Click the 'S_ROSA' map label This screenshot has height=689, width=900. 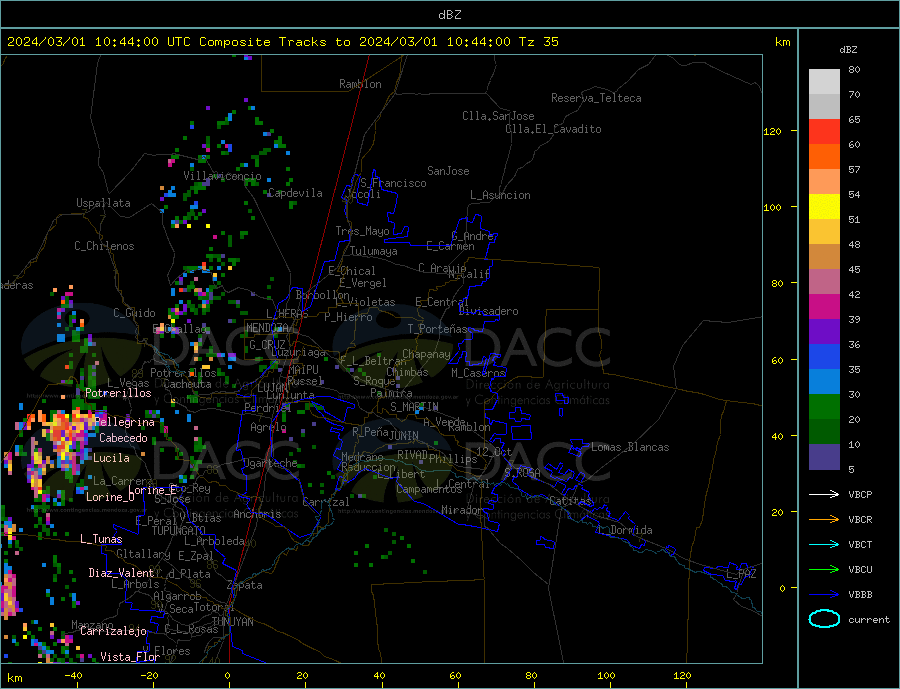point(522,473)
